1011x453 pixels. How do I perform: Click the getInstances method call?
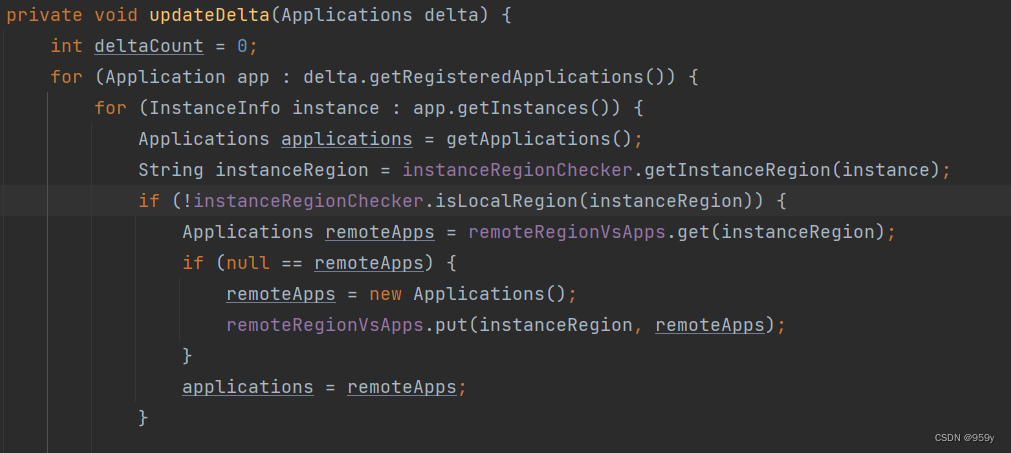click(524, 108)
